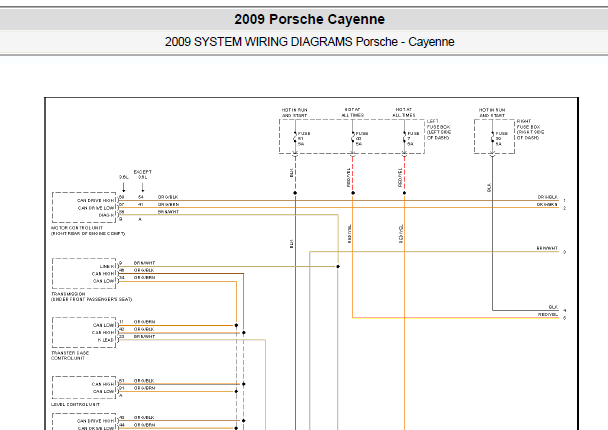The image size is (608, 430).
Task: Click the LINE K pin of the transmission
Action: click(x=107, y=266)
